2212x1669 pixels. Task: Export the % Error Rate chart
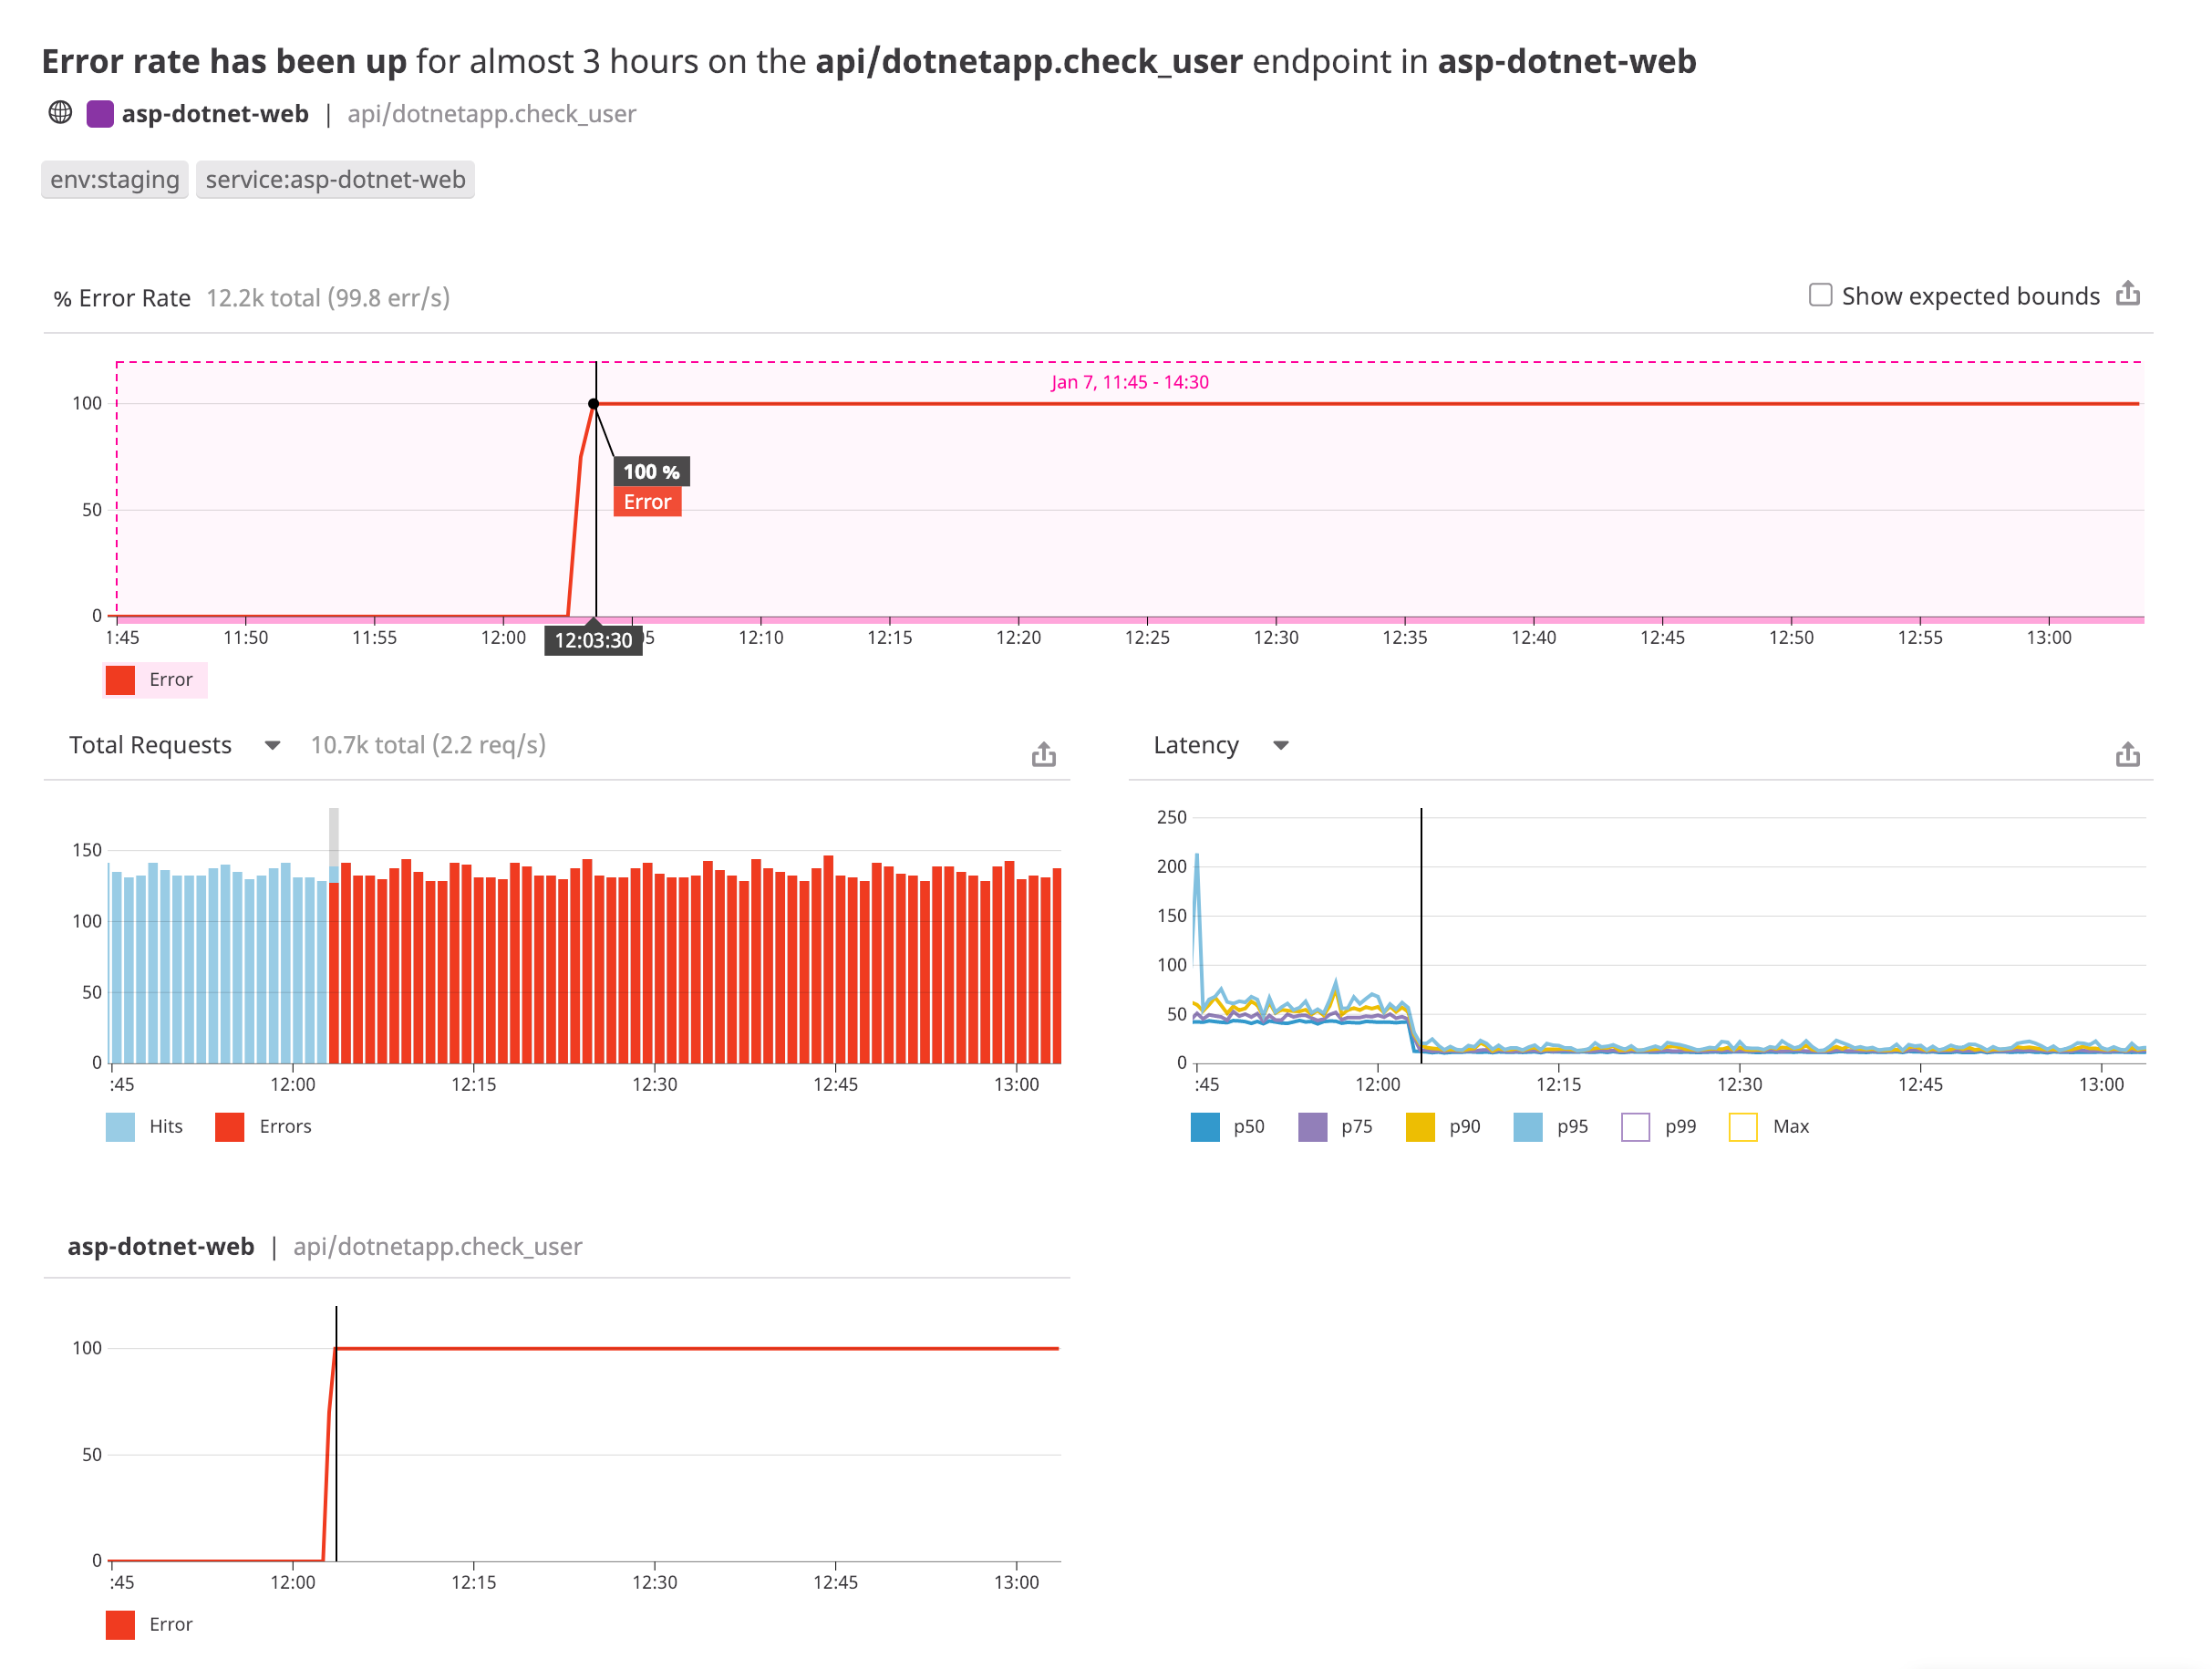(x=2128, y=295)
